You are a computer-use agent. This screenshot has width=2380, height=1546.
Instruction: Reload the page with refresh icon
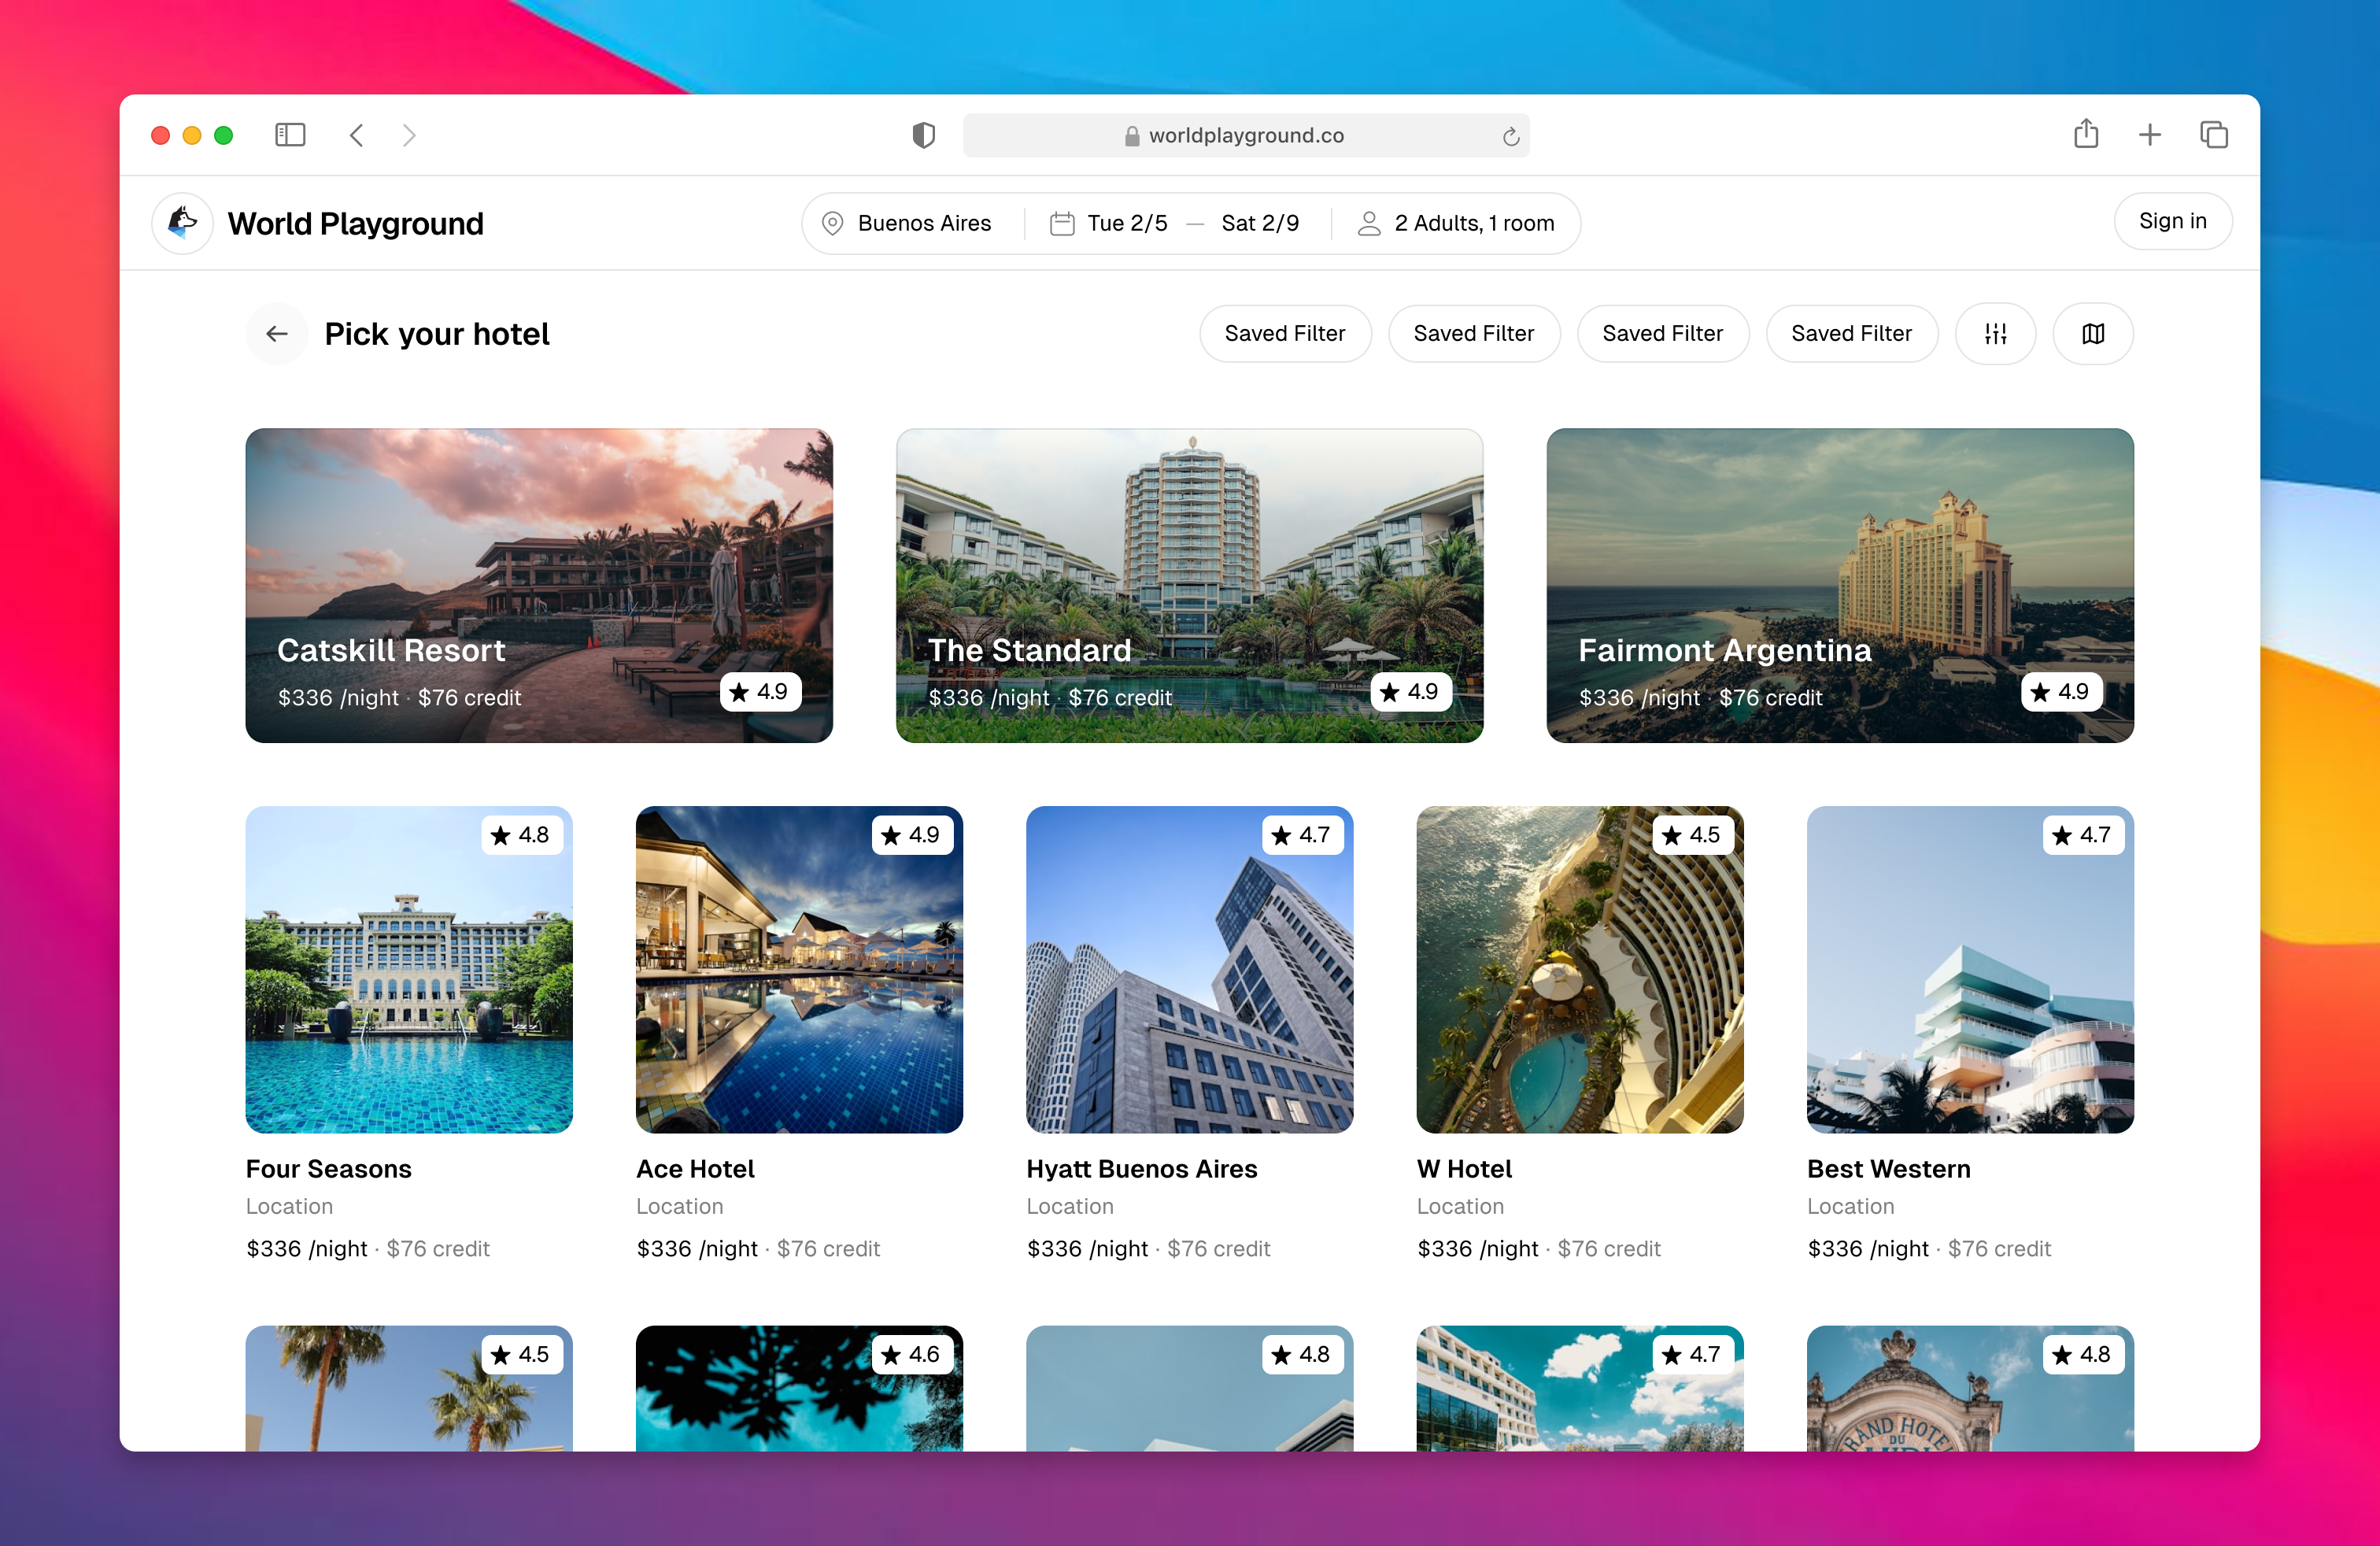click(x=1510, y=136)
